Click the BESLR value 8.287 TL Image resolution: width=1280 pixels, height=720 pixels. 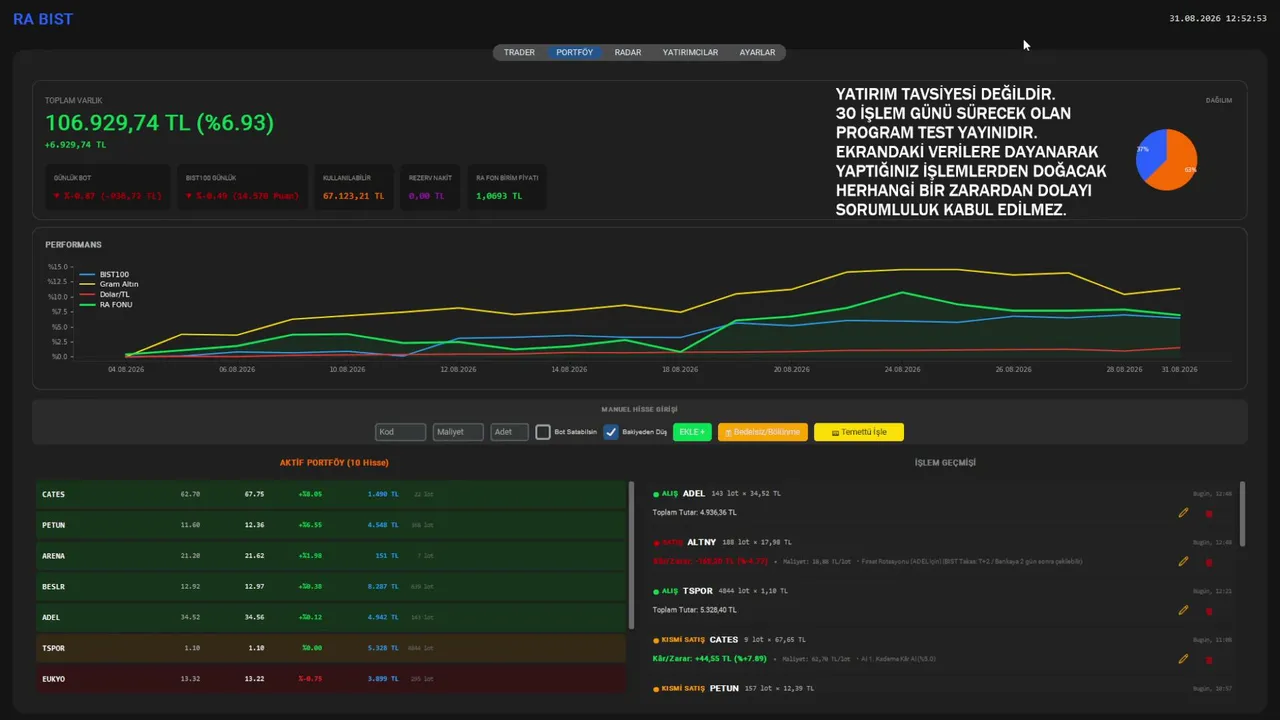point(383,587)
